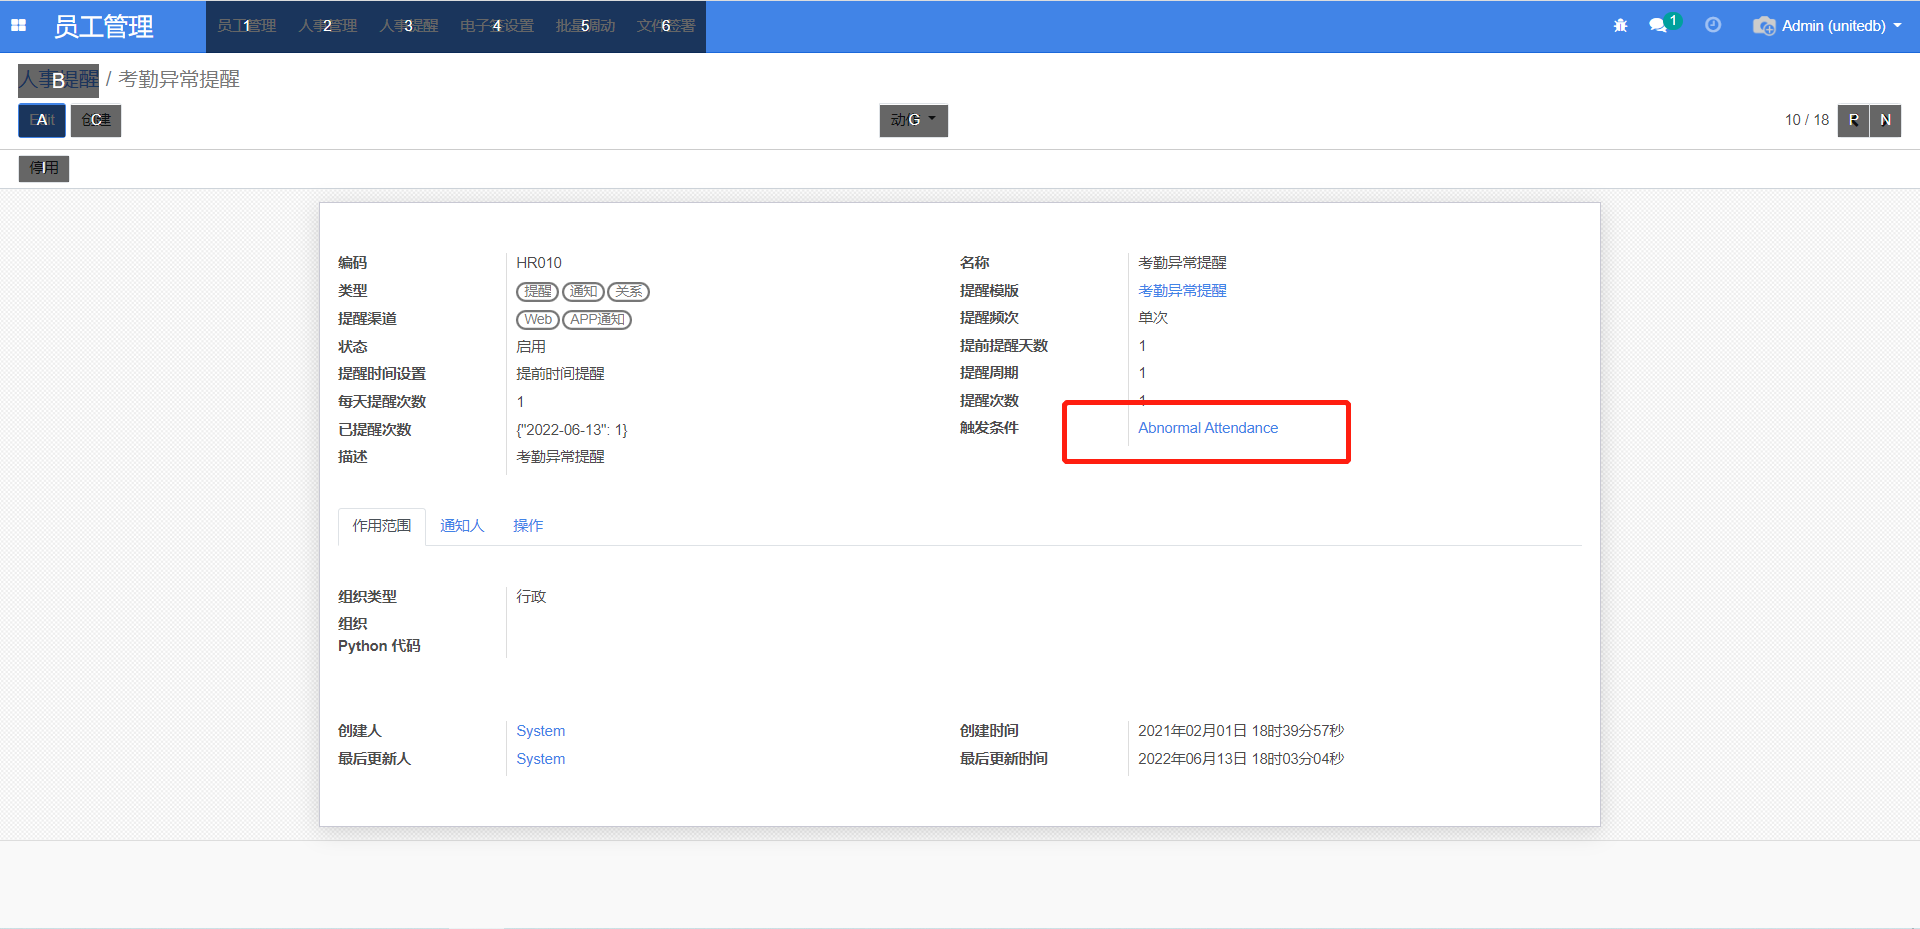1920x929 pixels.
Task: Click the Edit button
Action: [42, 120]
